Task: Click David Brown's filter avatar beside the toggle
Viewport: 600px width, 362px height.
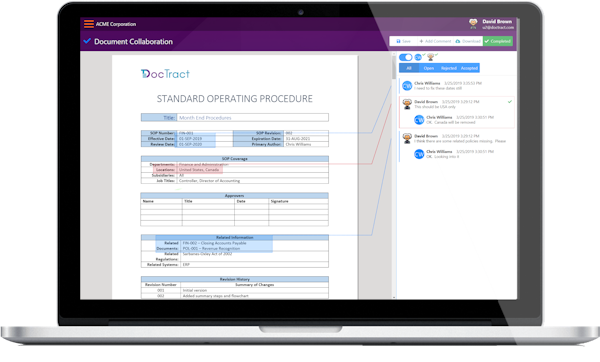Action: (x=431, y=57)
